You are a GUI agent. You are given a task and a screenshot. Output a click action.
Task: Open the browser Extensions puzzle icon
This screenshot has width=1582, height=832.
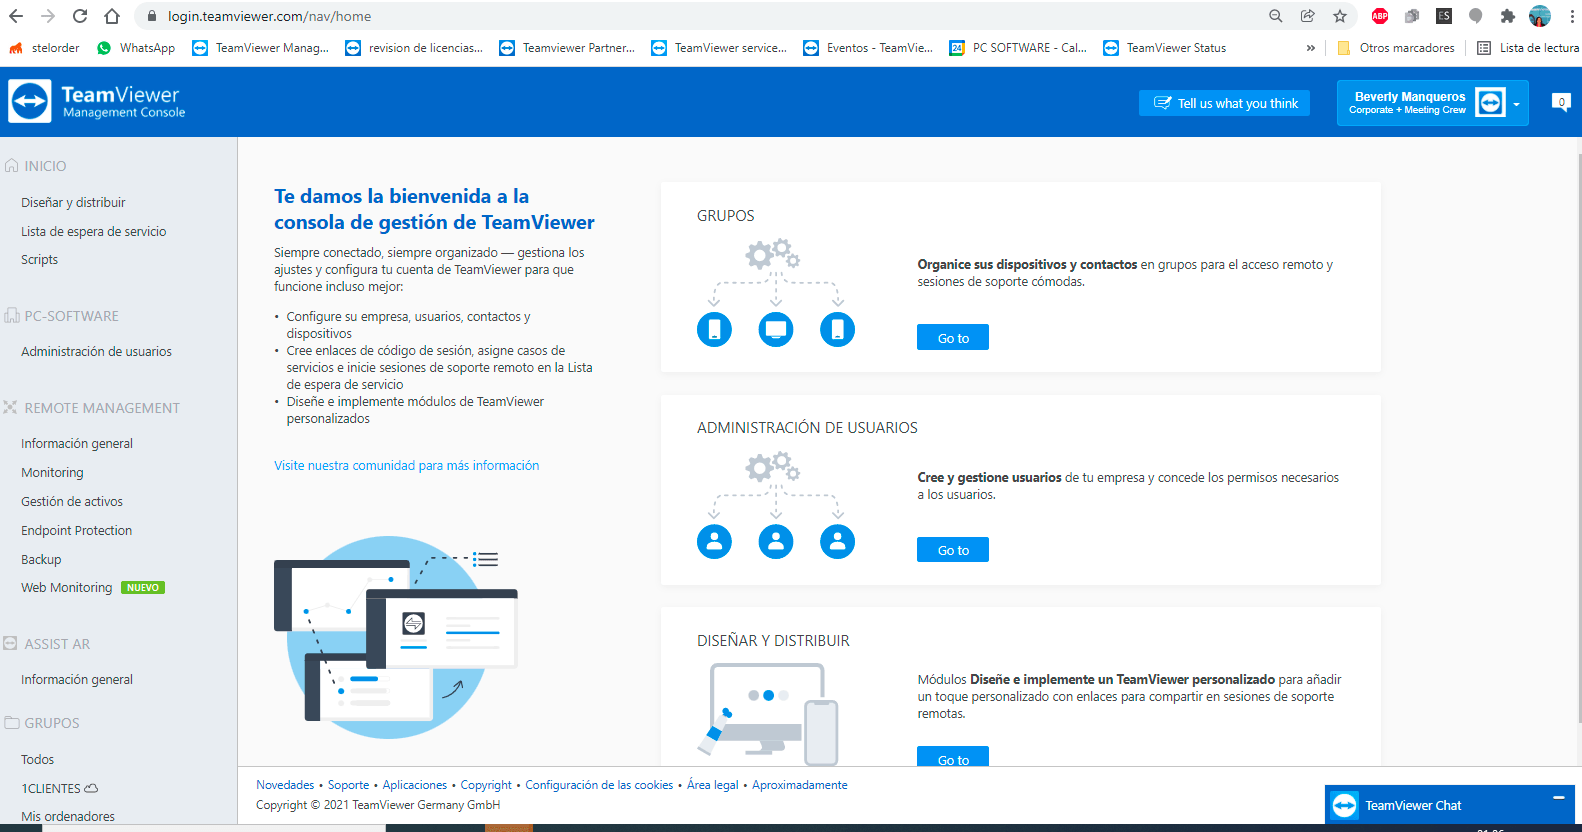[x=1508, y=16]
